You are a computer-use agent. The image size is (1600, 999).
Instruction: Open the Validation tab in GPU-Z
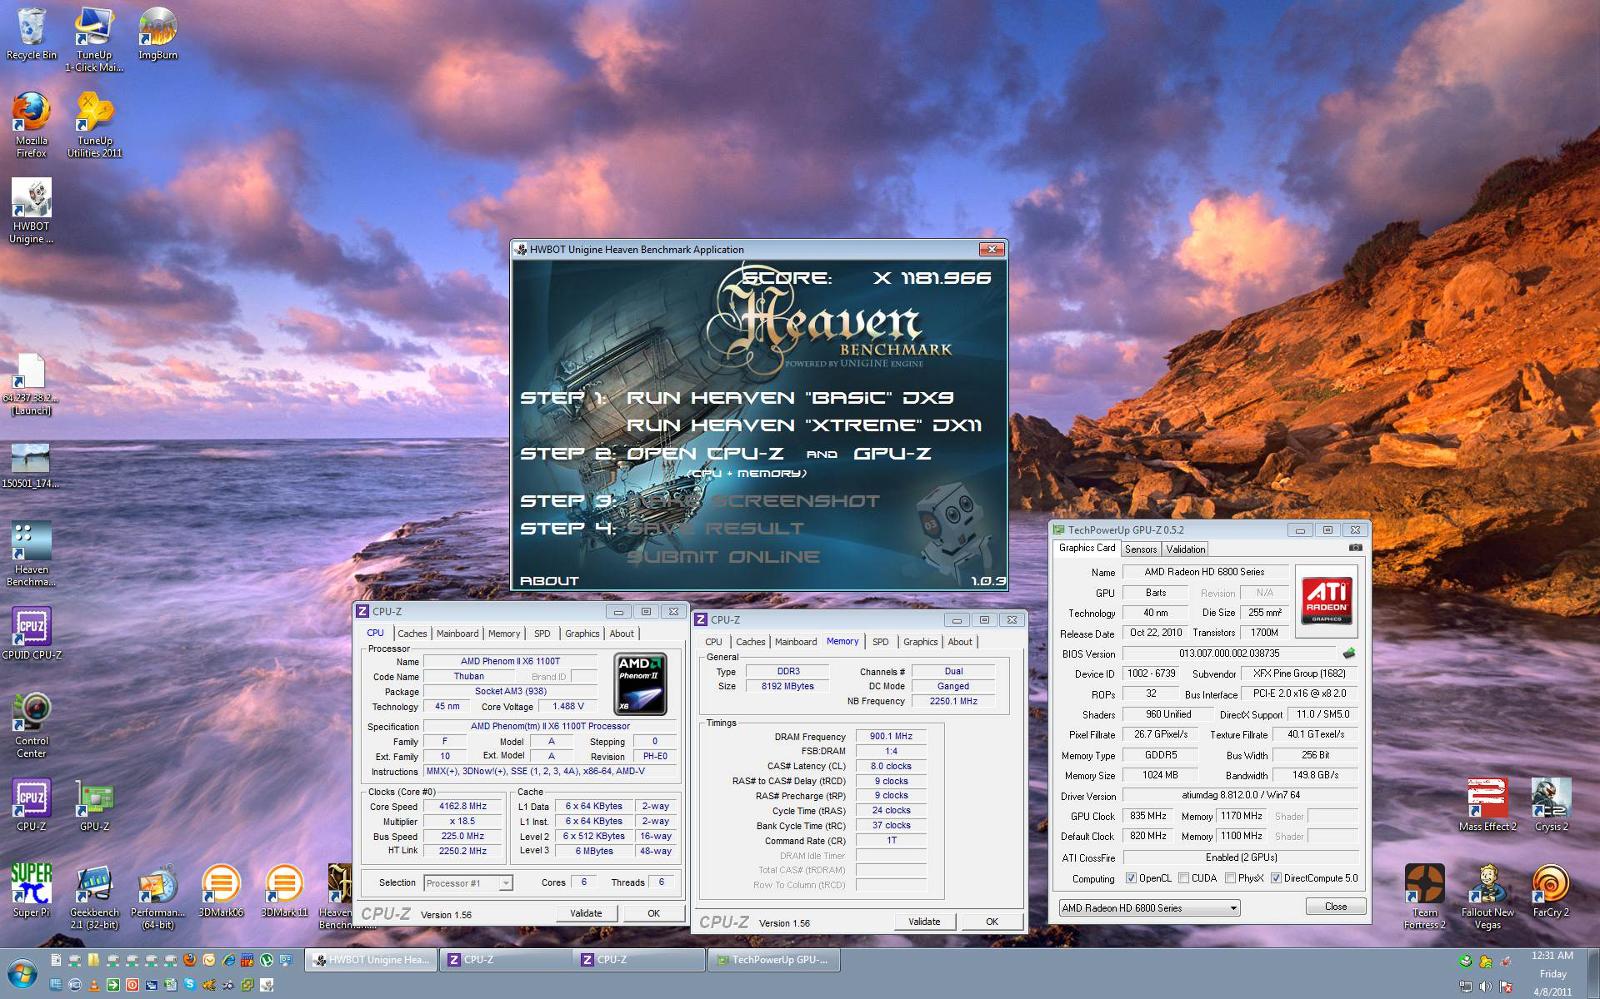(1186, 549)
